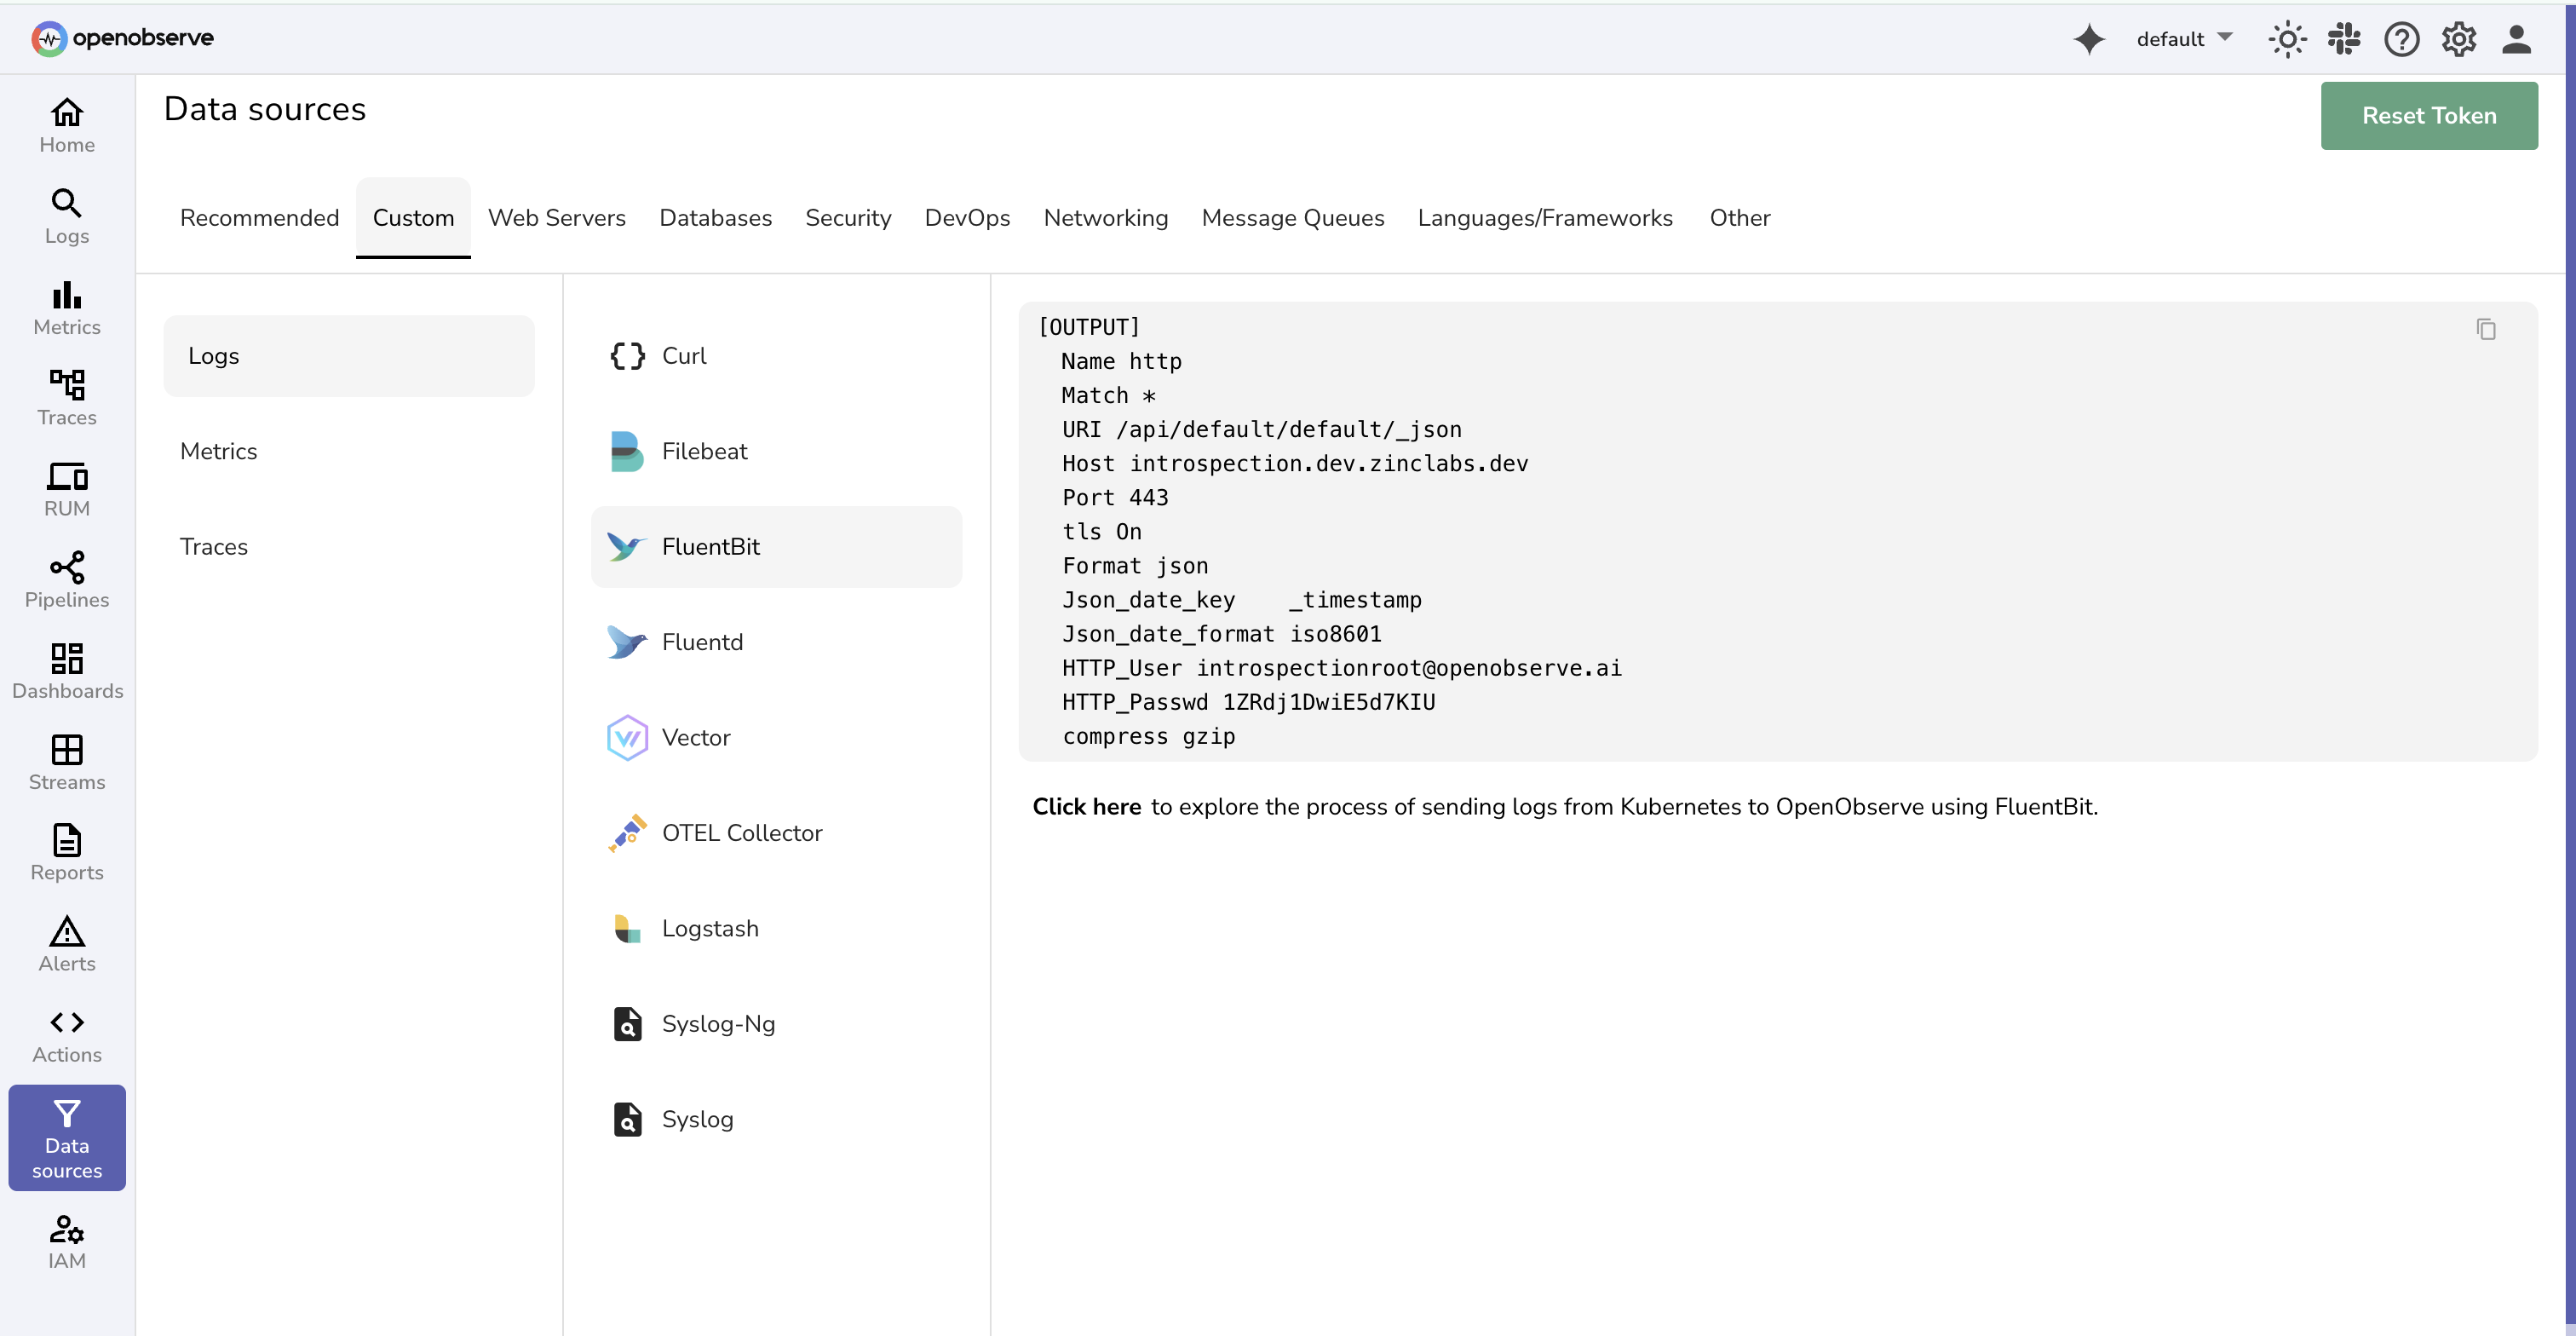This screenshot has width=2576, height=1336.
Task: Open the Dashboards panel
Action: tap(66, 670)
